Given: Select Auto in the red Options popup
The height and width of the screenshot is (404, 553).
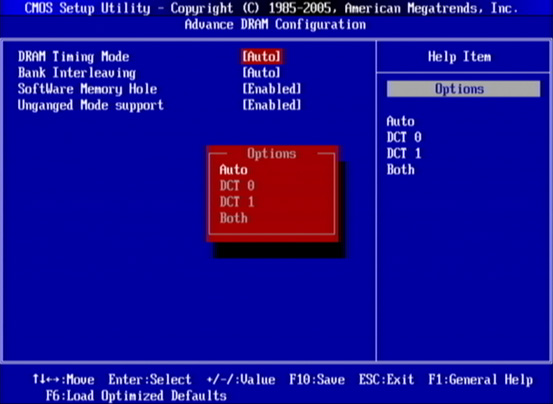Looking at the screenshot, I should 233,170.
